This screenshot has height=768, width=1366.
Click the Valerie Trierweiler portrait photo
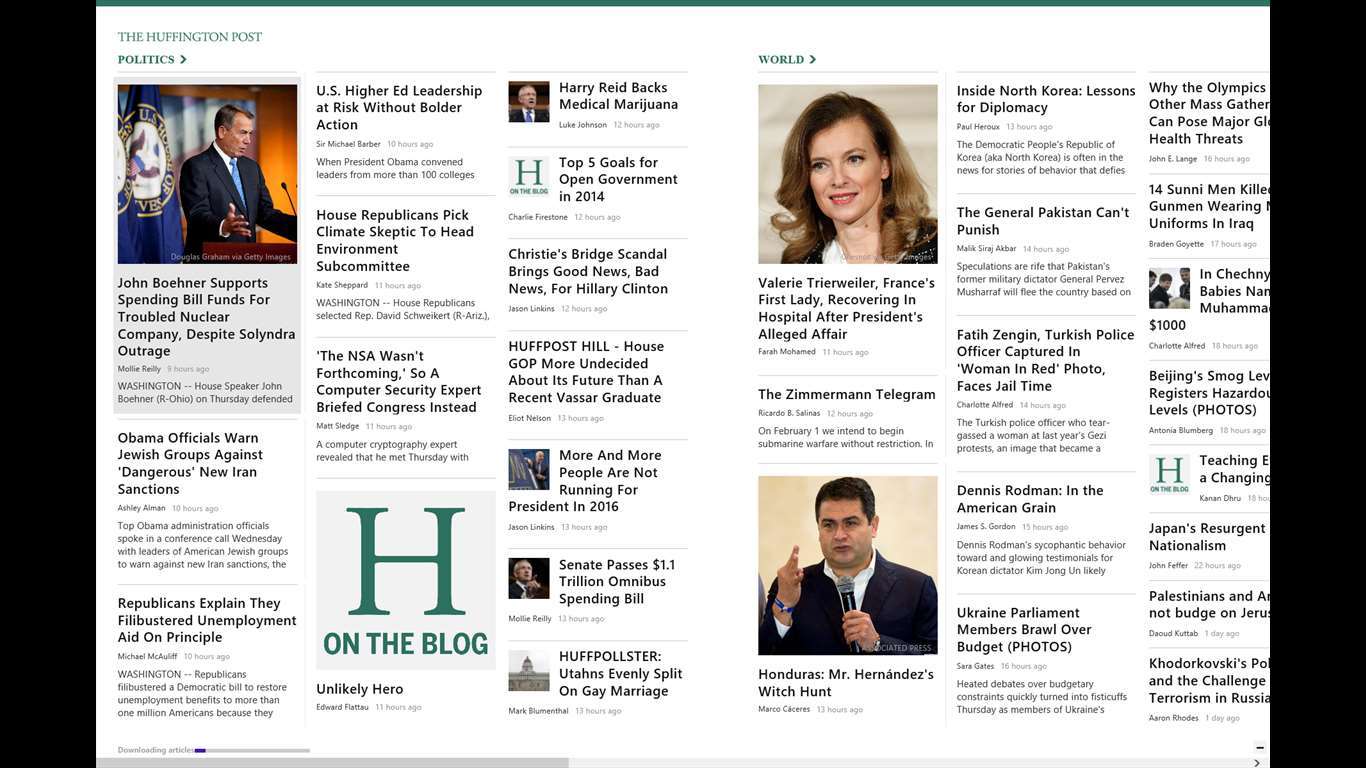point(847,174)
